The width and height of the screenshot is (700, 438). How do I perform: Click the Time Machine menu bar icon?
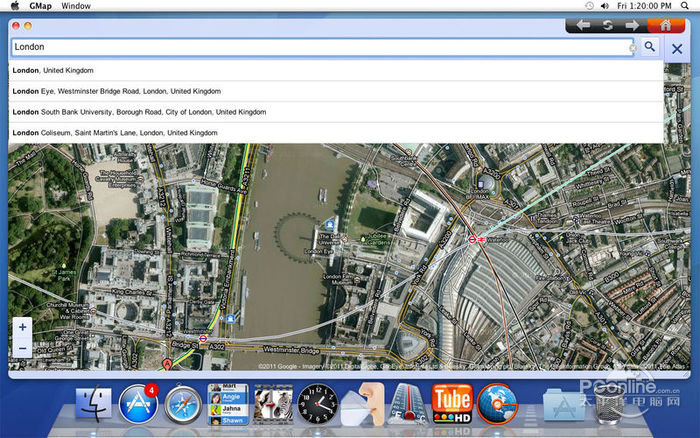click(x=589, y=6)
